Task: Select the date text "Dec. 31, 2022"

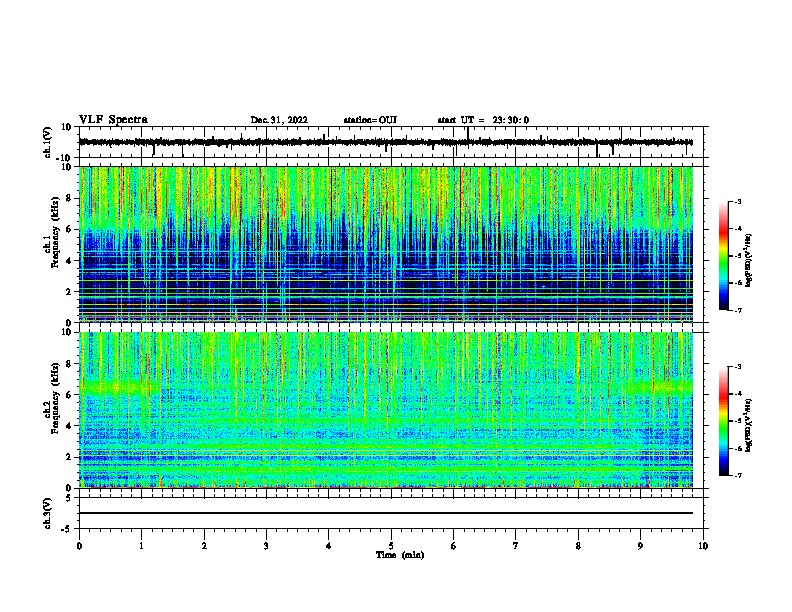Action: [x=279, y=120]
